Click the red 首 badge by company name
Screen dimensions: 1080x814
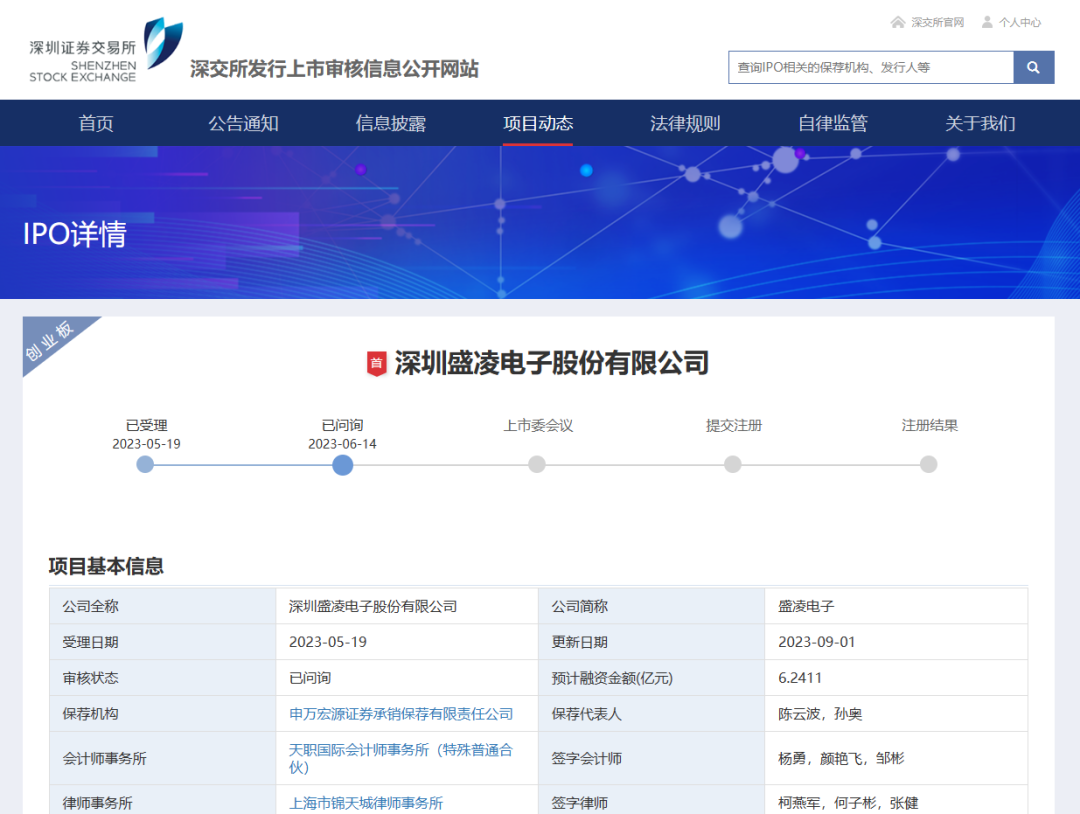click(x=376, y=363)
